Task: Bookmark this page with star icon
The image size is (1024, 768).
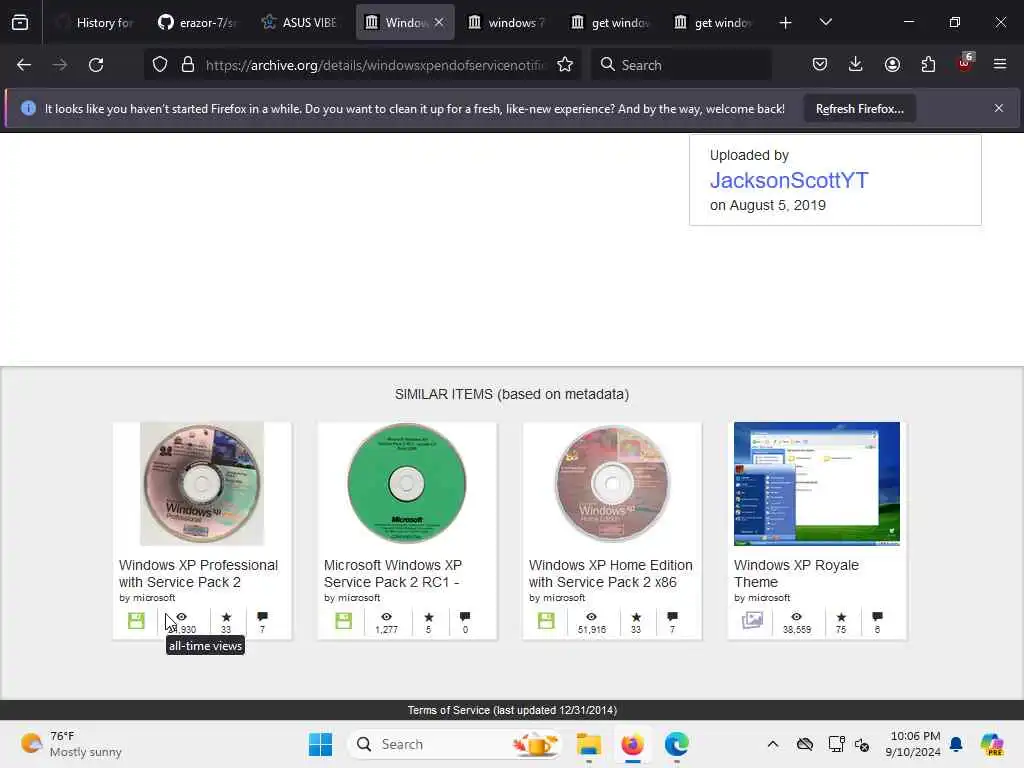Action: [565, 65]
